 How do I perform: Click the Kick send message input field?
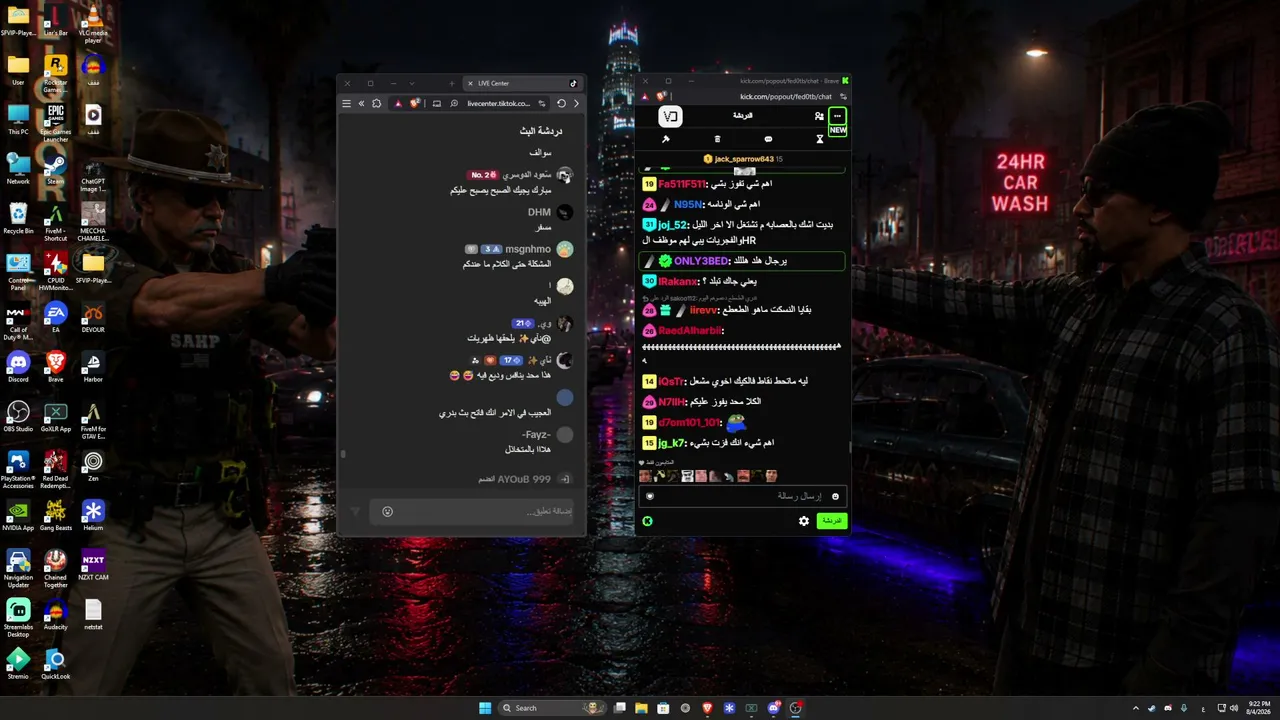coord(743,496)
